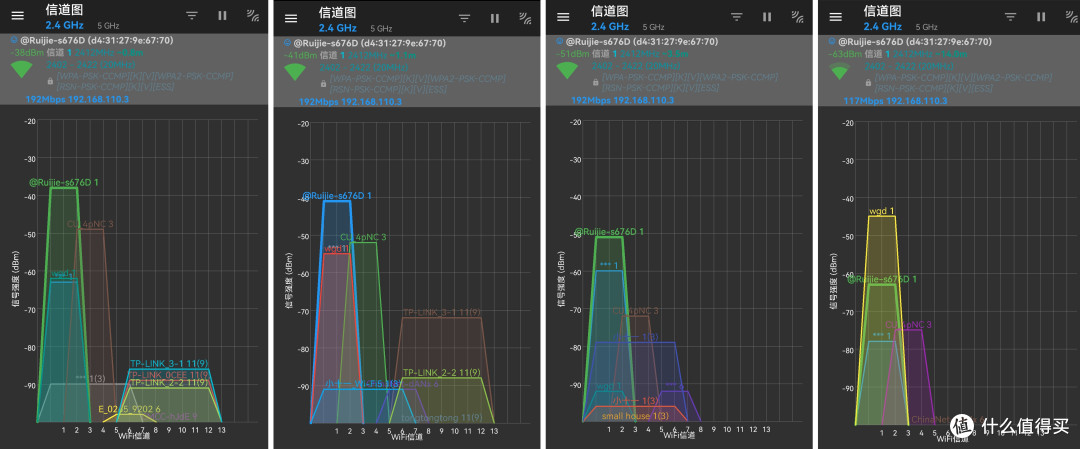
Task: Tap 信道图 title in the -38dBm screenshot
Action: coord(65,10)
